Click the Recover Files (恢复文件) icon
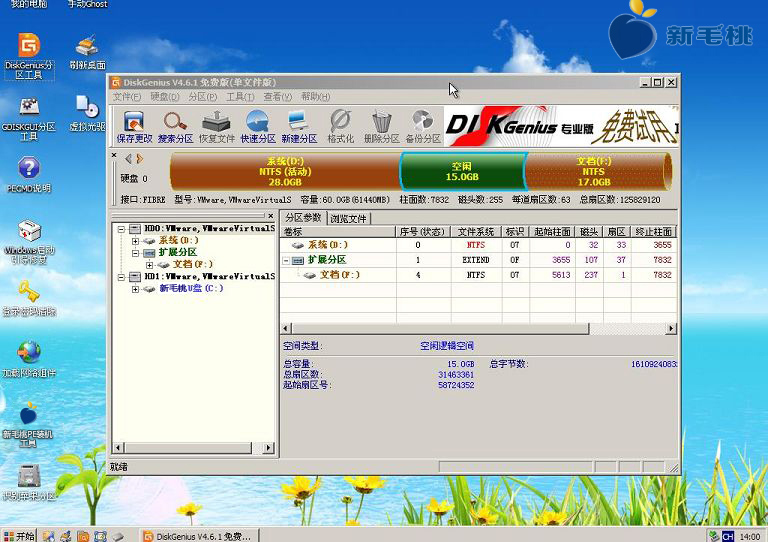 click(216, 127)
